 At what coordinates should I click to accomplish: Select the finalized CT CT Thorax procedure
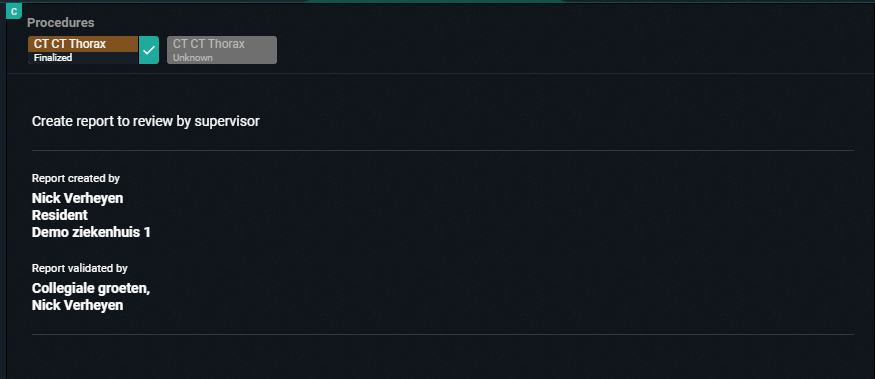pyautogui.click(x=83, y=50)
